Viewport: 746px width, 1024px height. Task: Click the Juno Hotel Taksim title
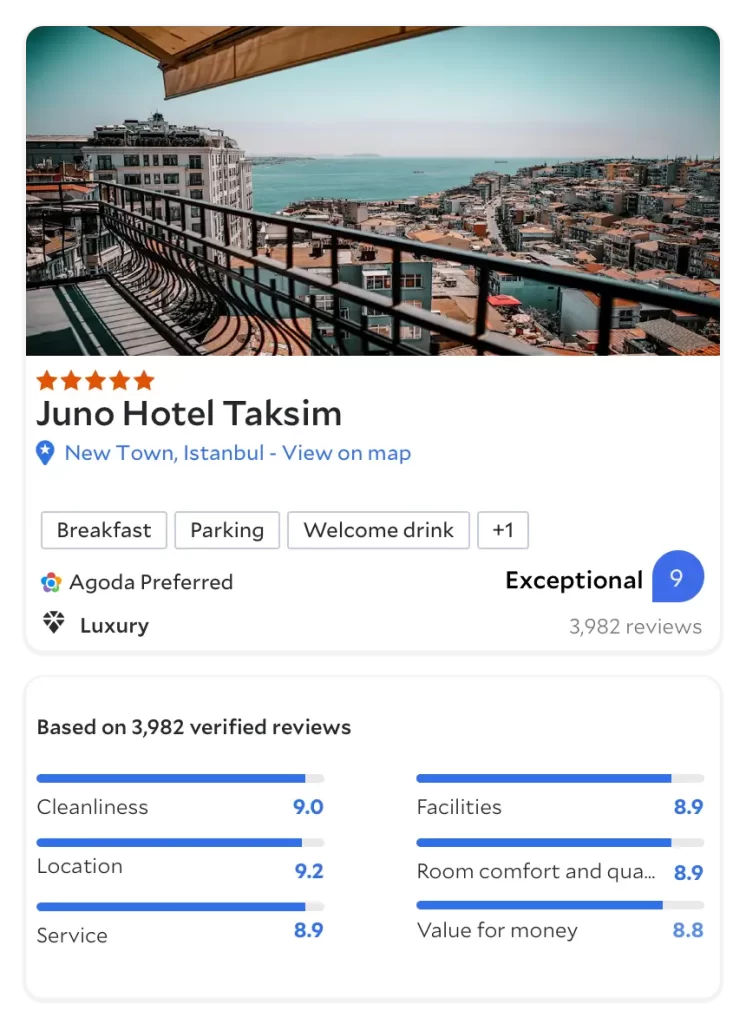pos(189,413)
